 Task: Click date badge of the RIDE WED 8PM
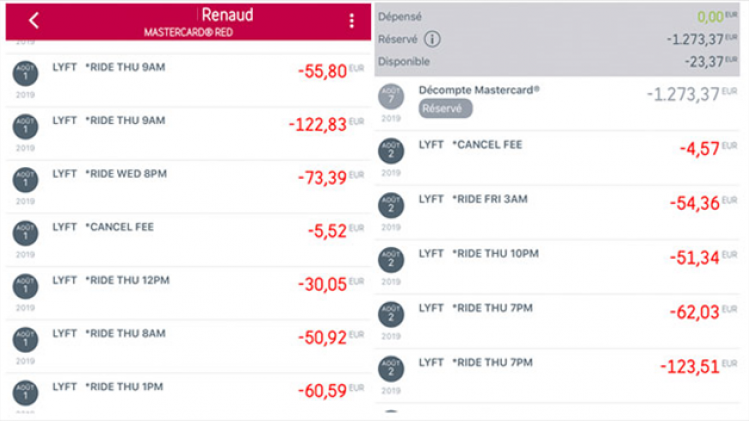pos(25,180)
